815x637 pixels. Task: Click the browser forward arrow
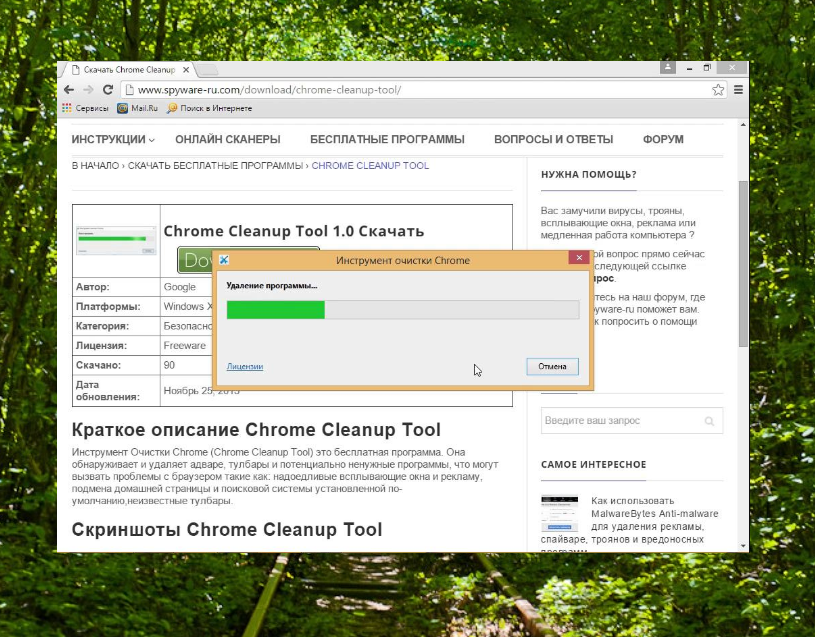click(x=88, y=90)
